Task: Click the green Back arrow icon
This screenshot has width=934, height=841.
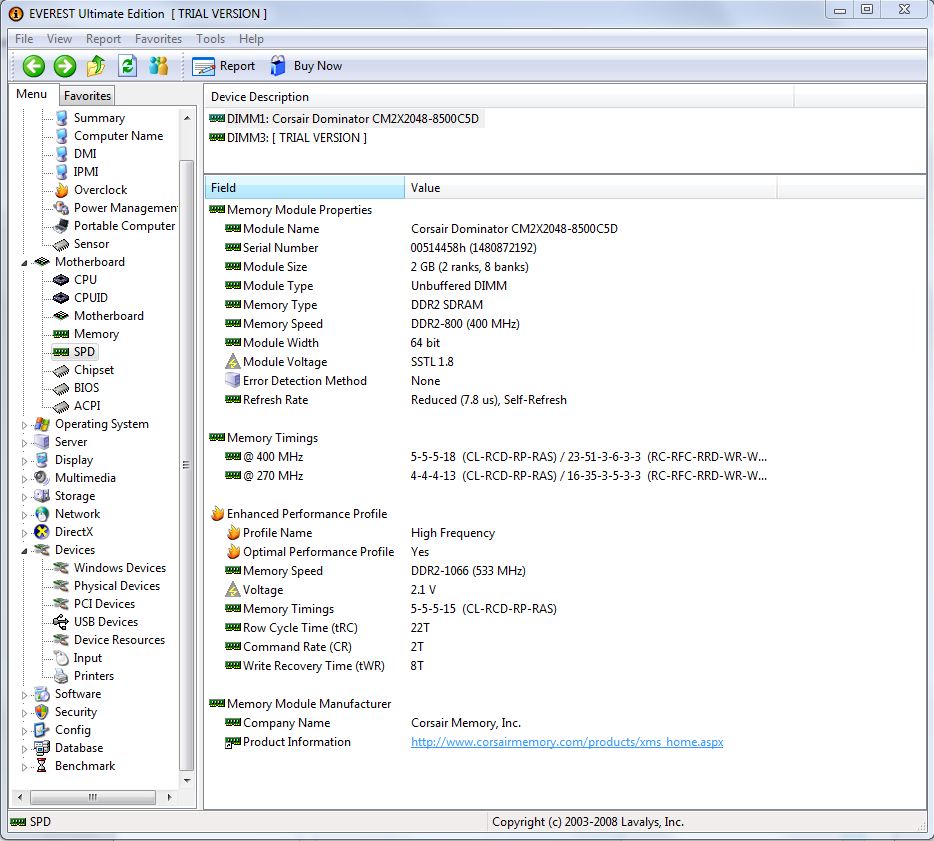Action: tap(33, 66)
